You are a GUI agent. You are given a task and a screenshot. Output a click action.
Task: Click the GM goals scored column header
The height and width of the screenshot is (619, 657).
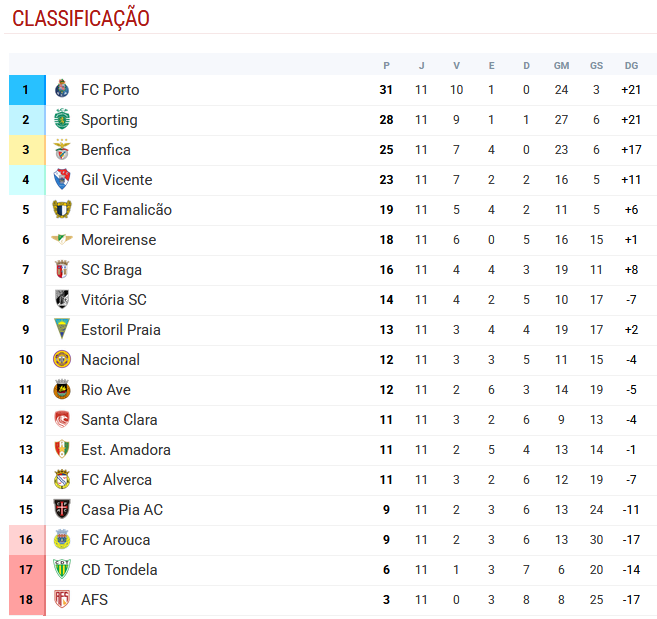pyautogui.click(x=561, y=65)
